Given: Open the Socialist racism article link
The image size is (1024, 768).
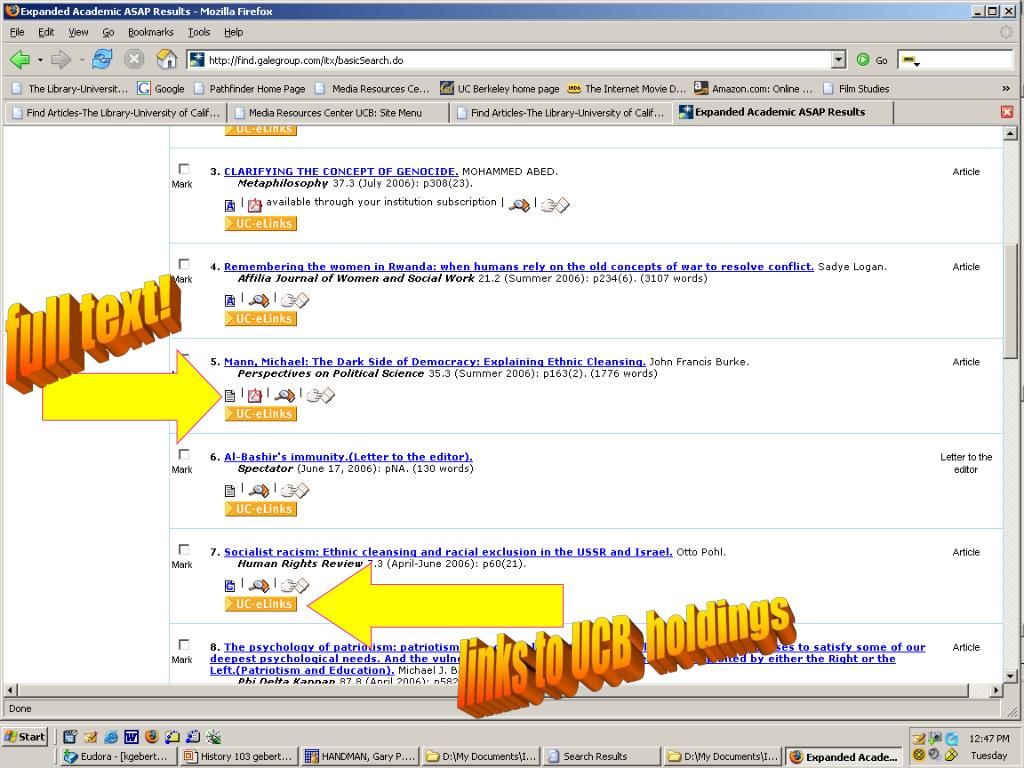Looking at the screenshot, I should point(448,552).
